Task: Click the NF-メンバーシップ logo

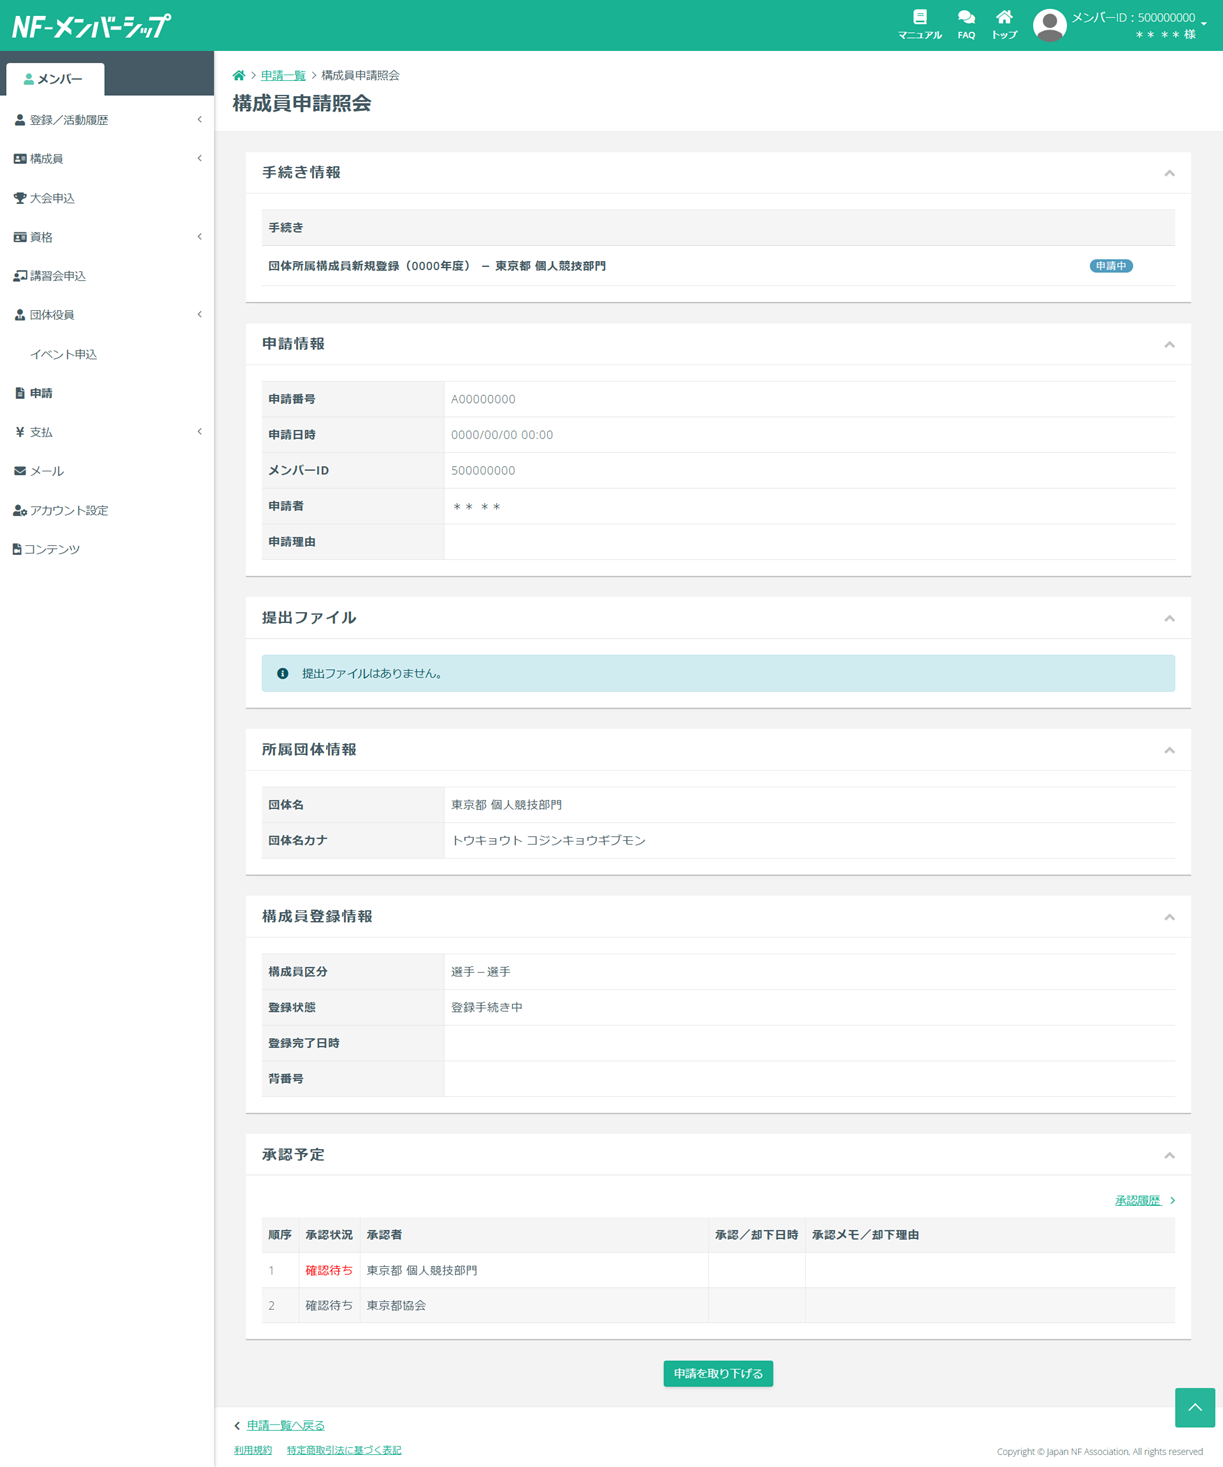Action: (x=91, y=26)
